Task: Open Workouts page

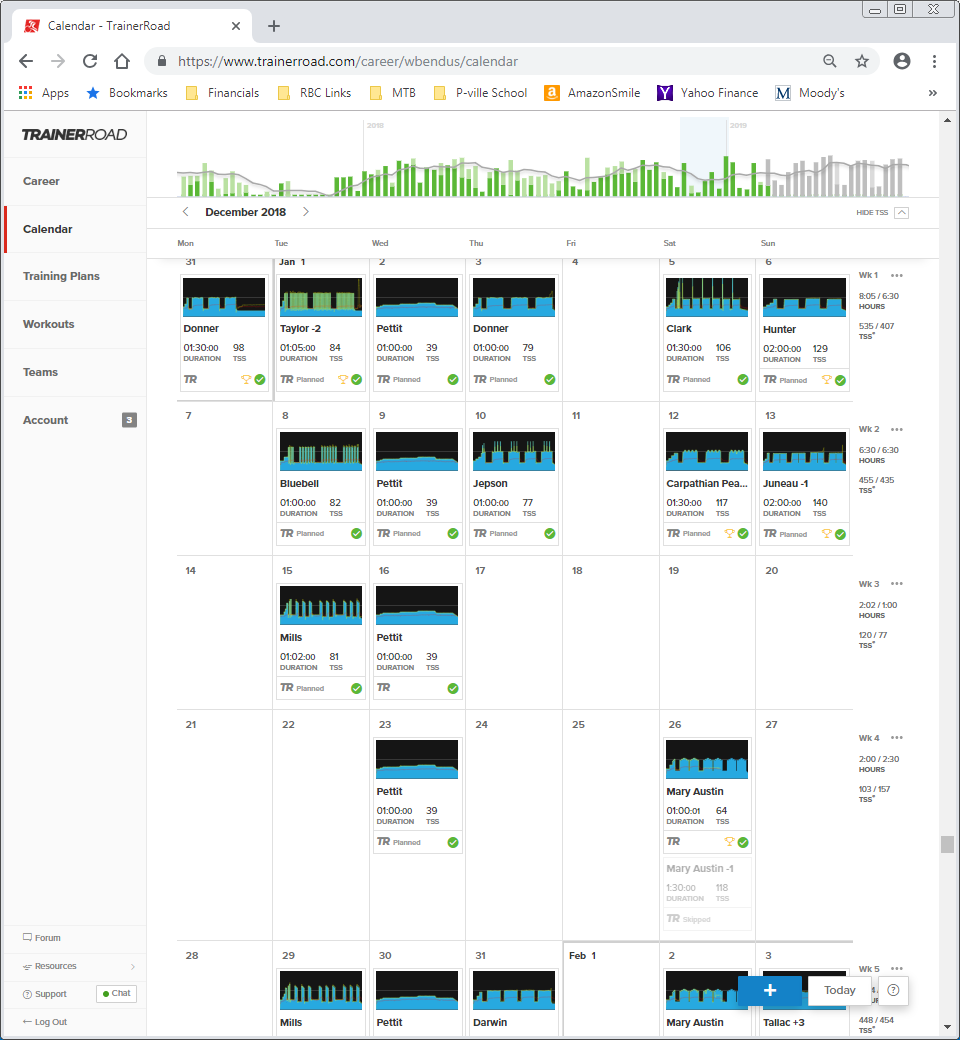Action: click(x=48, y=324)
